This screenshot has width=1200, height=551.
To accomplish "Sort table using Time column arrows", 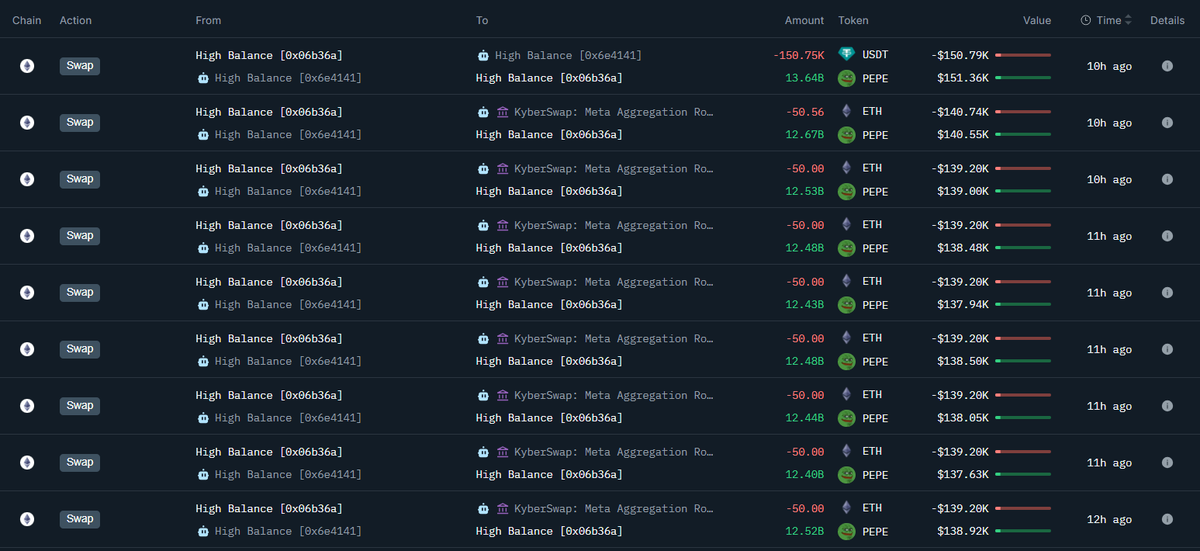I will [x=1129, y=20].
